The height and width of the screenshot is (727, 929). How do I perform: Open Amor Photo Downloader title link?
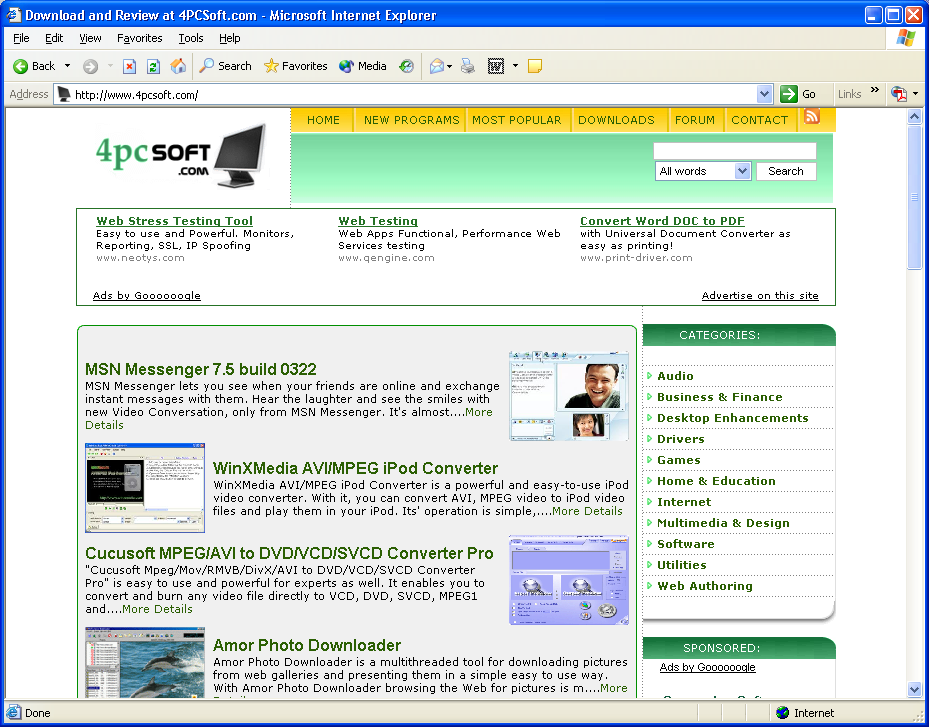[x=306, y=645]
